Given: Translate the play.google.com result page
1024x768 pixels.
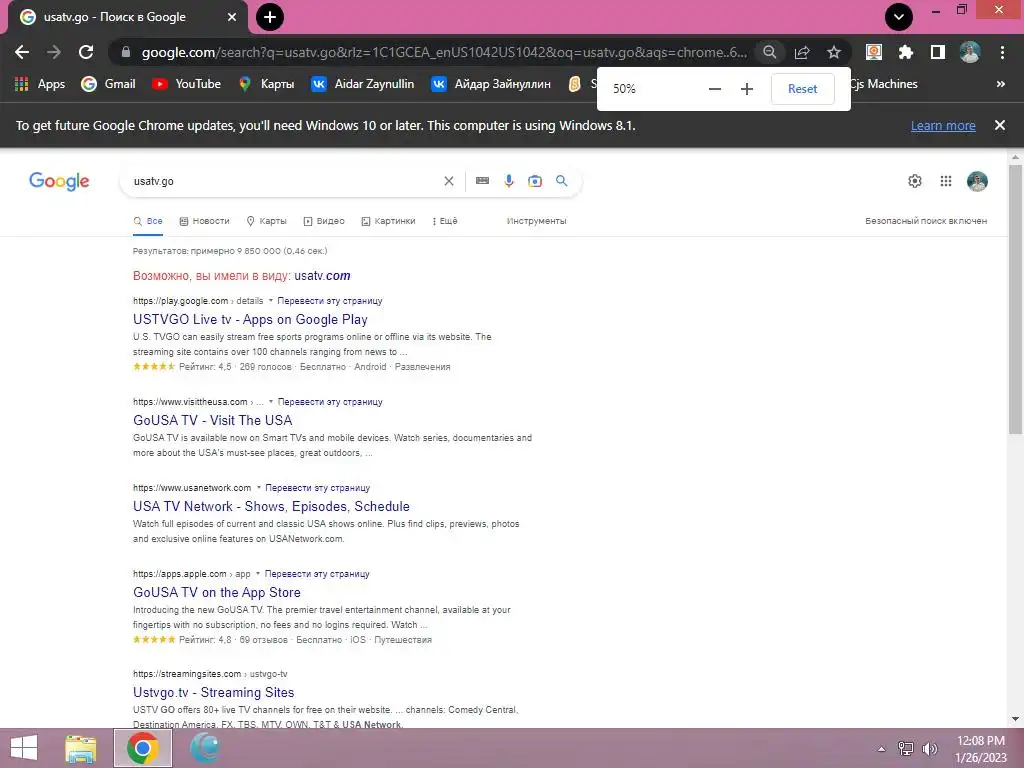Looking at the screenshot, I should pyautogui.click(x=330, y=301).
